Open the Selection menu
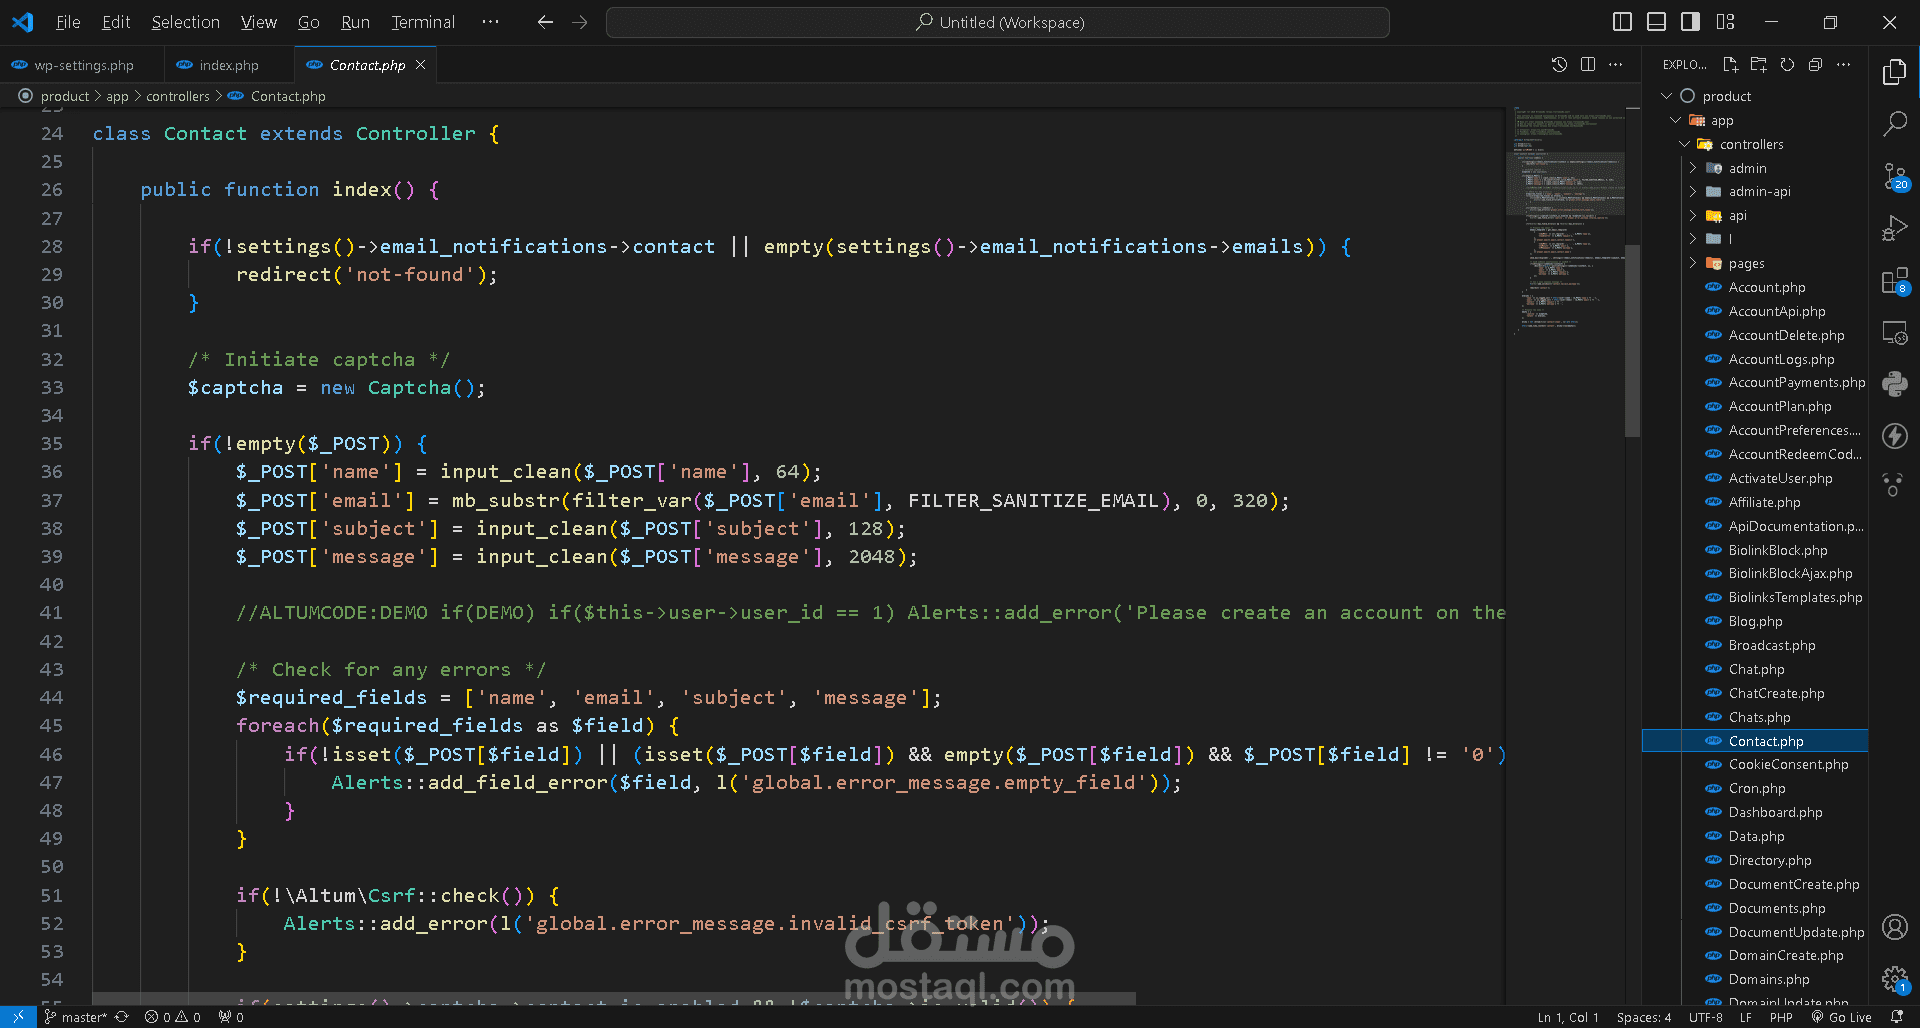The width and height of the screenshot is (1920, 1028). pos(186,22)
